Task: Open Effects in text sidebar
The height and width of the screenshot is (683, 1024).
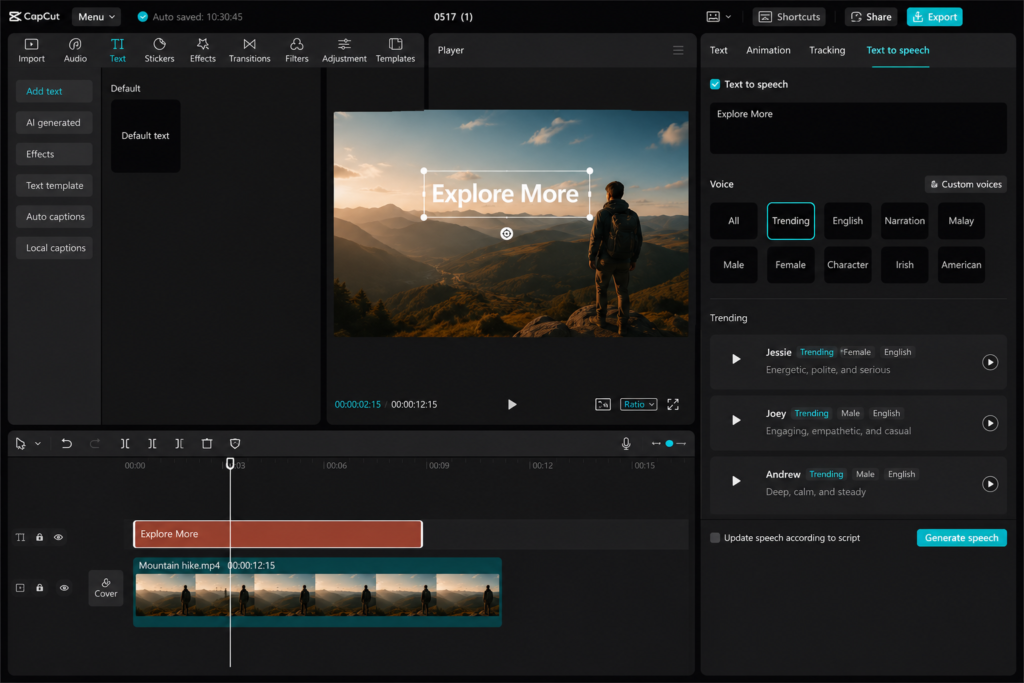Action: [54, 154]
